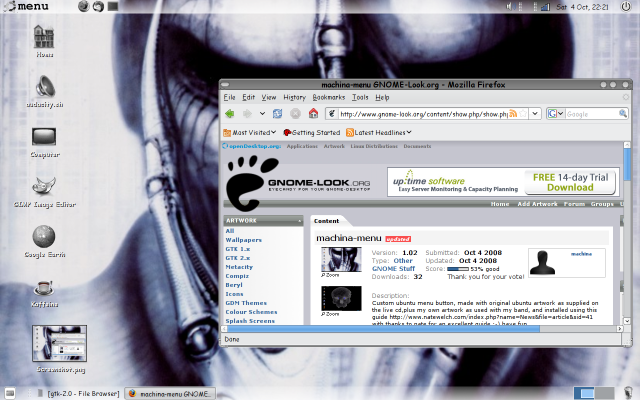Open the View menu in Firefox
The width and height of the screenshot is (640, 400).
point(269,97)
